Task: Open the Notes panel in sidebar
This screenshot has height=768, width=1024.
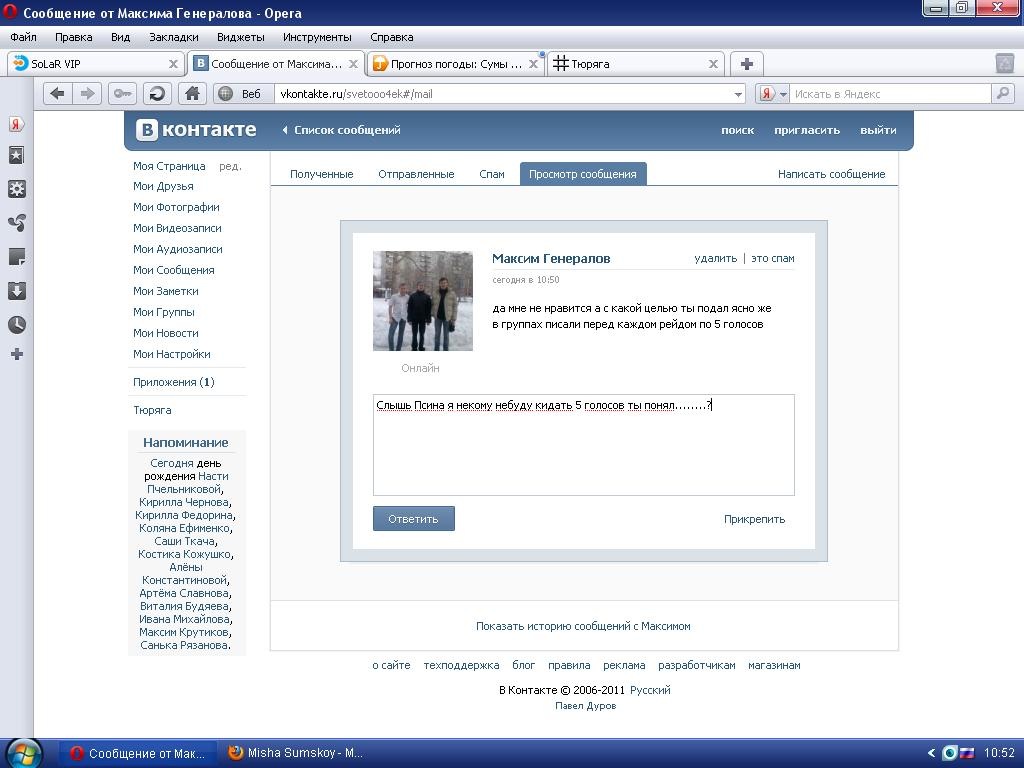Action: coord(16,257)
